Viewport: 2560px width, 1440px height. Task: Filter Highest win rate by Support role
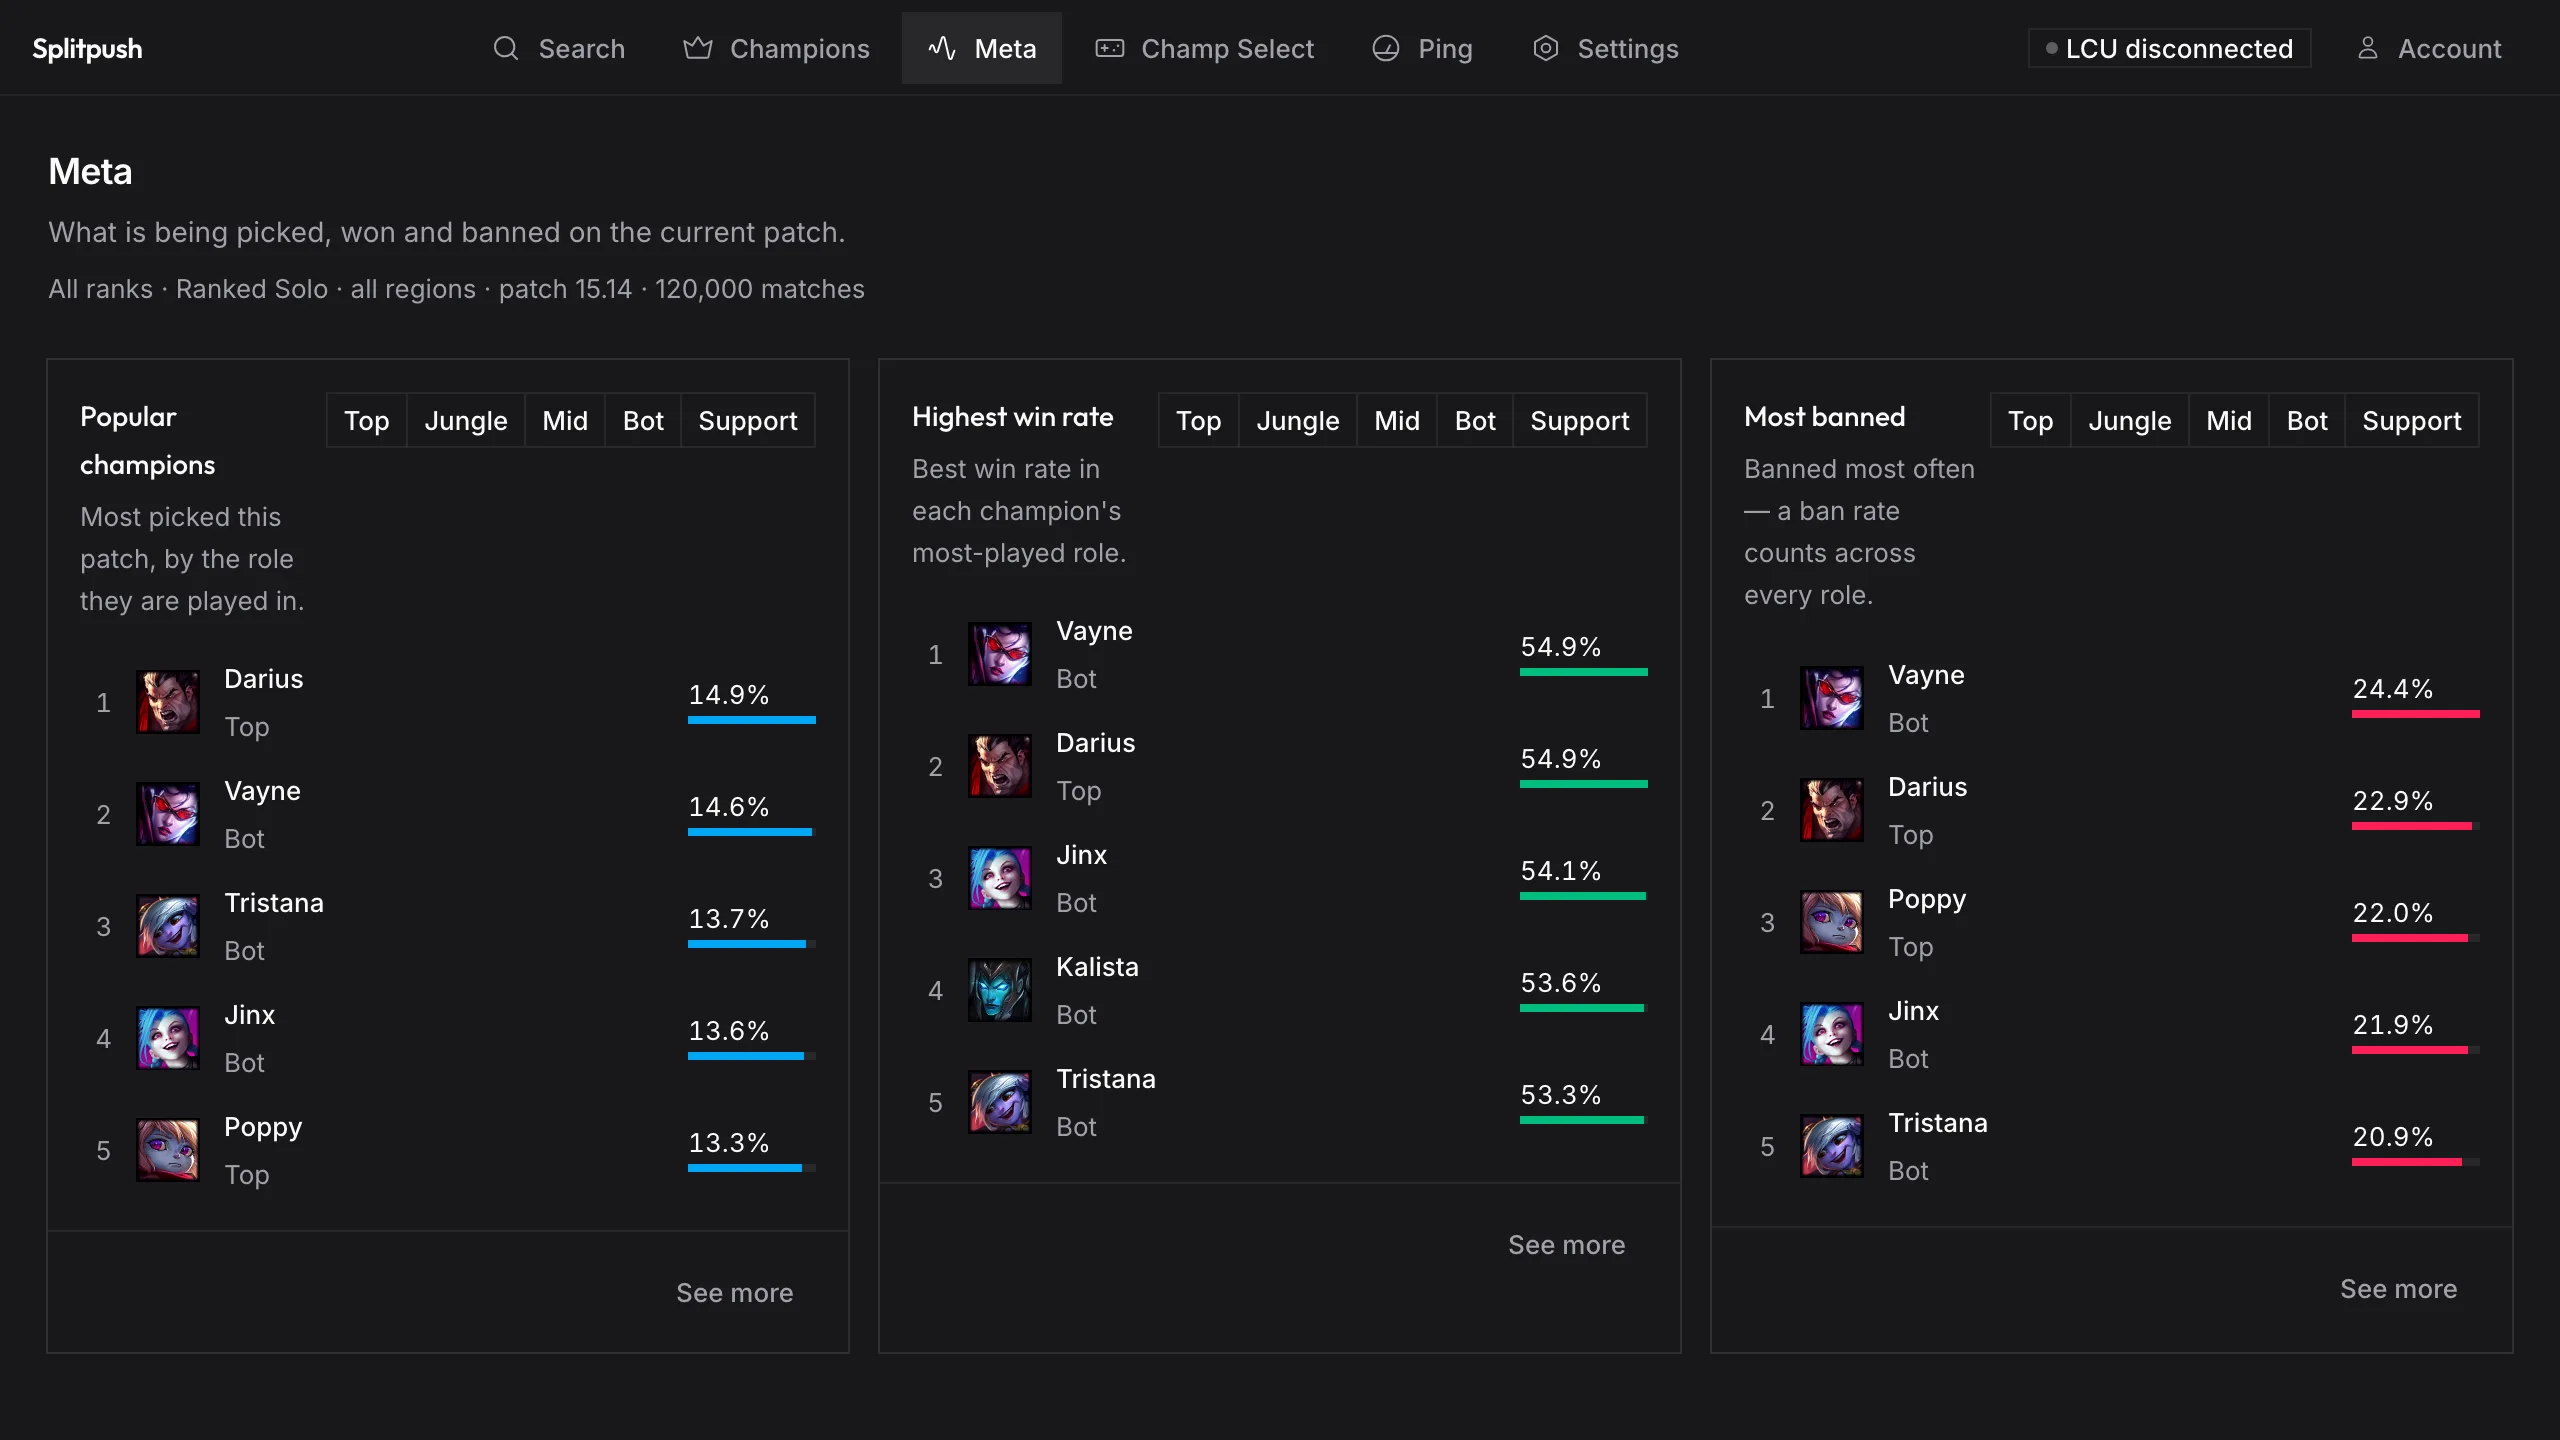pos(1580,420)
